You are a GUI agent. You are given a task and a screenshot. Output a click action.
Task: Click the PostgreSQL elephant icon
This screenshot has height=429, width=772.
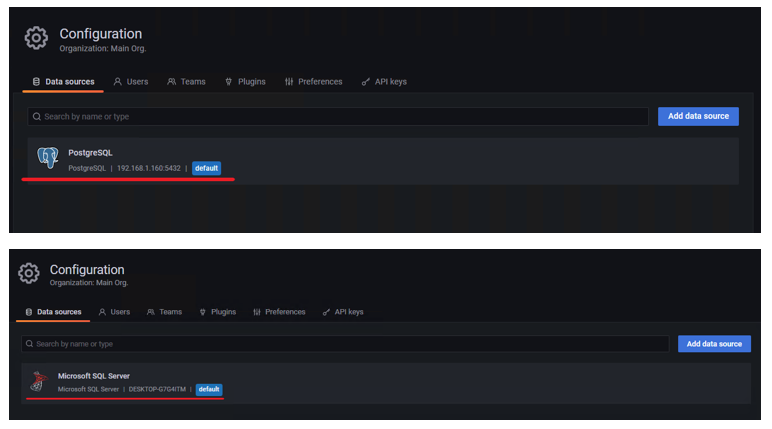tap(48, 158)
